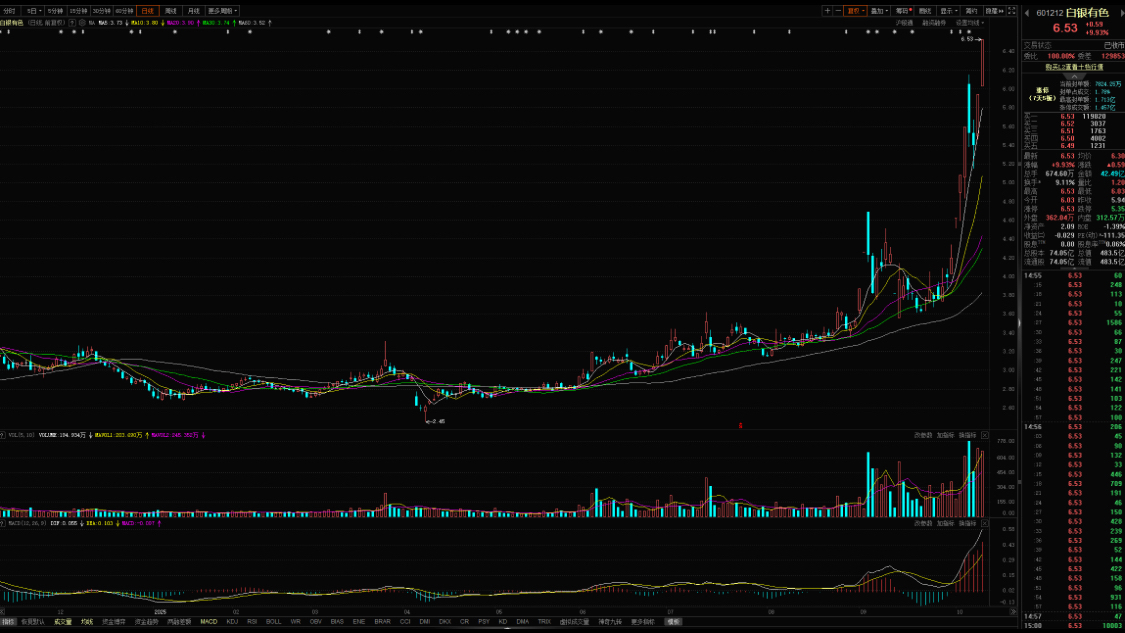Click 换指标 in the volume panel
This screenshot has width=1125, height=633.
(968, 436)
